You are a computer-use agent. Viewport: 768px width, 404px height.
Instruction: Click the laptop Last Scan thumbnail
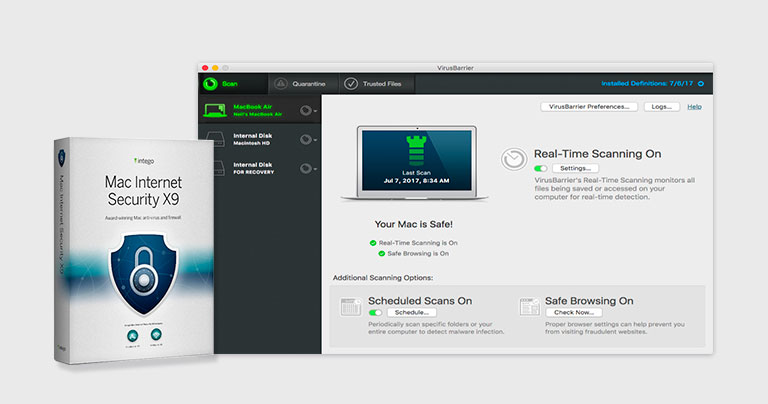415,163
